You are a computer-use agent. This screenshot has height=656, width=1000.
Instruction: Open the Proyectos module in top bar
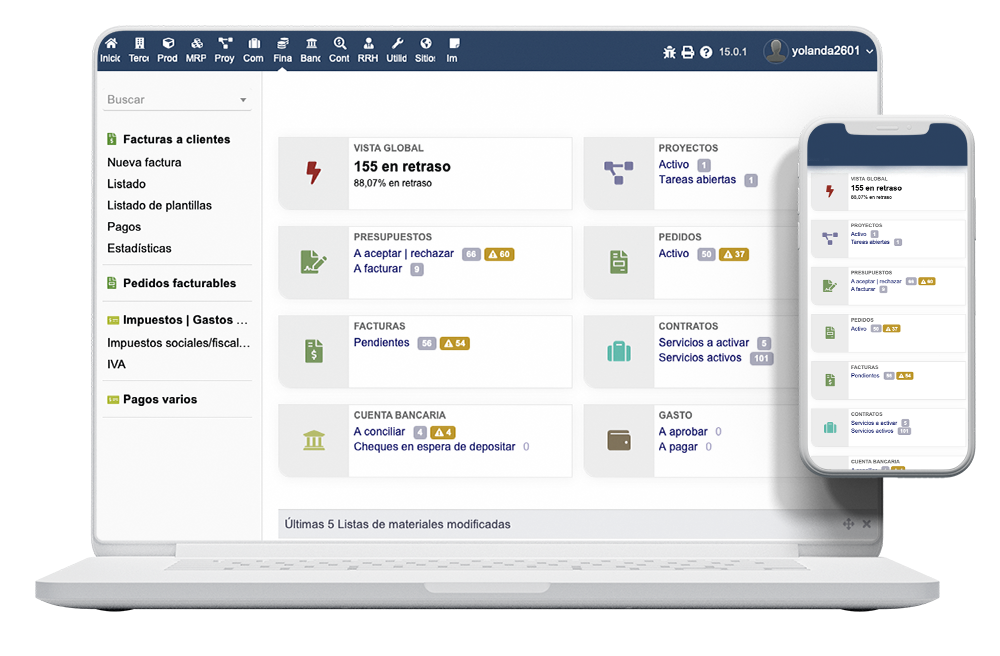(x=225, y=50)
